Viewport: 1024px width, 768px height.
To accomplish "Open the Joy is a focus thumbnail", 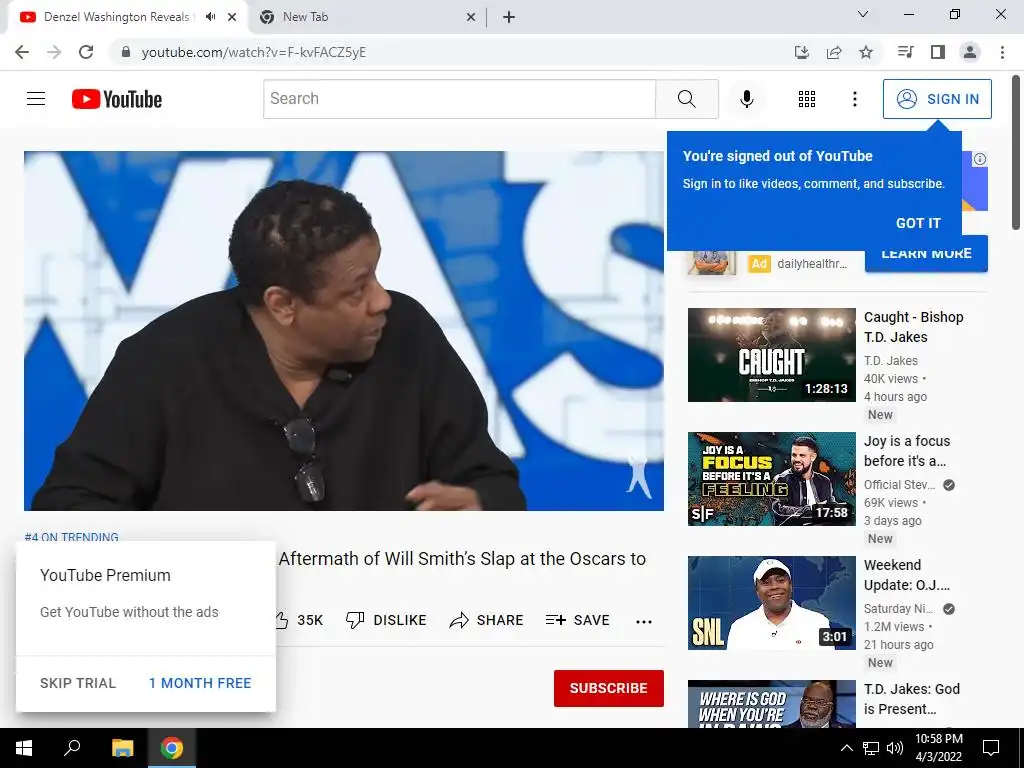I will 771,479.
